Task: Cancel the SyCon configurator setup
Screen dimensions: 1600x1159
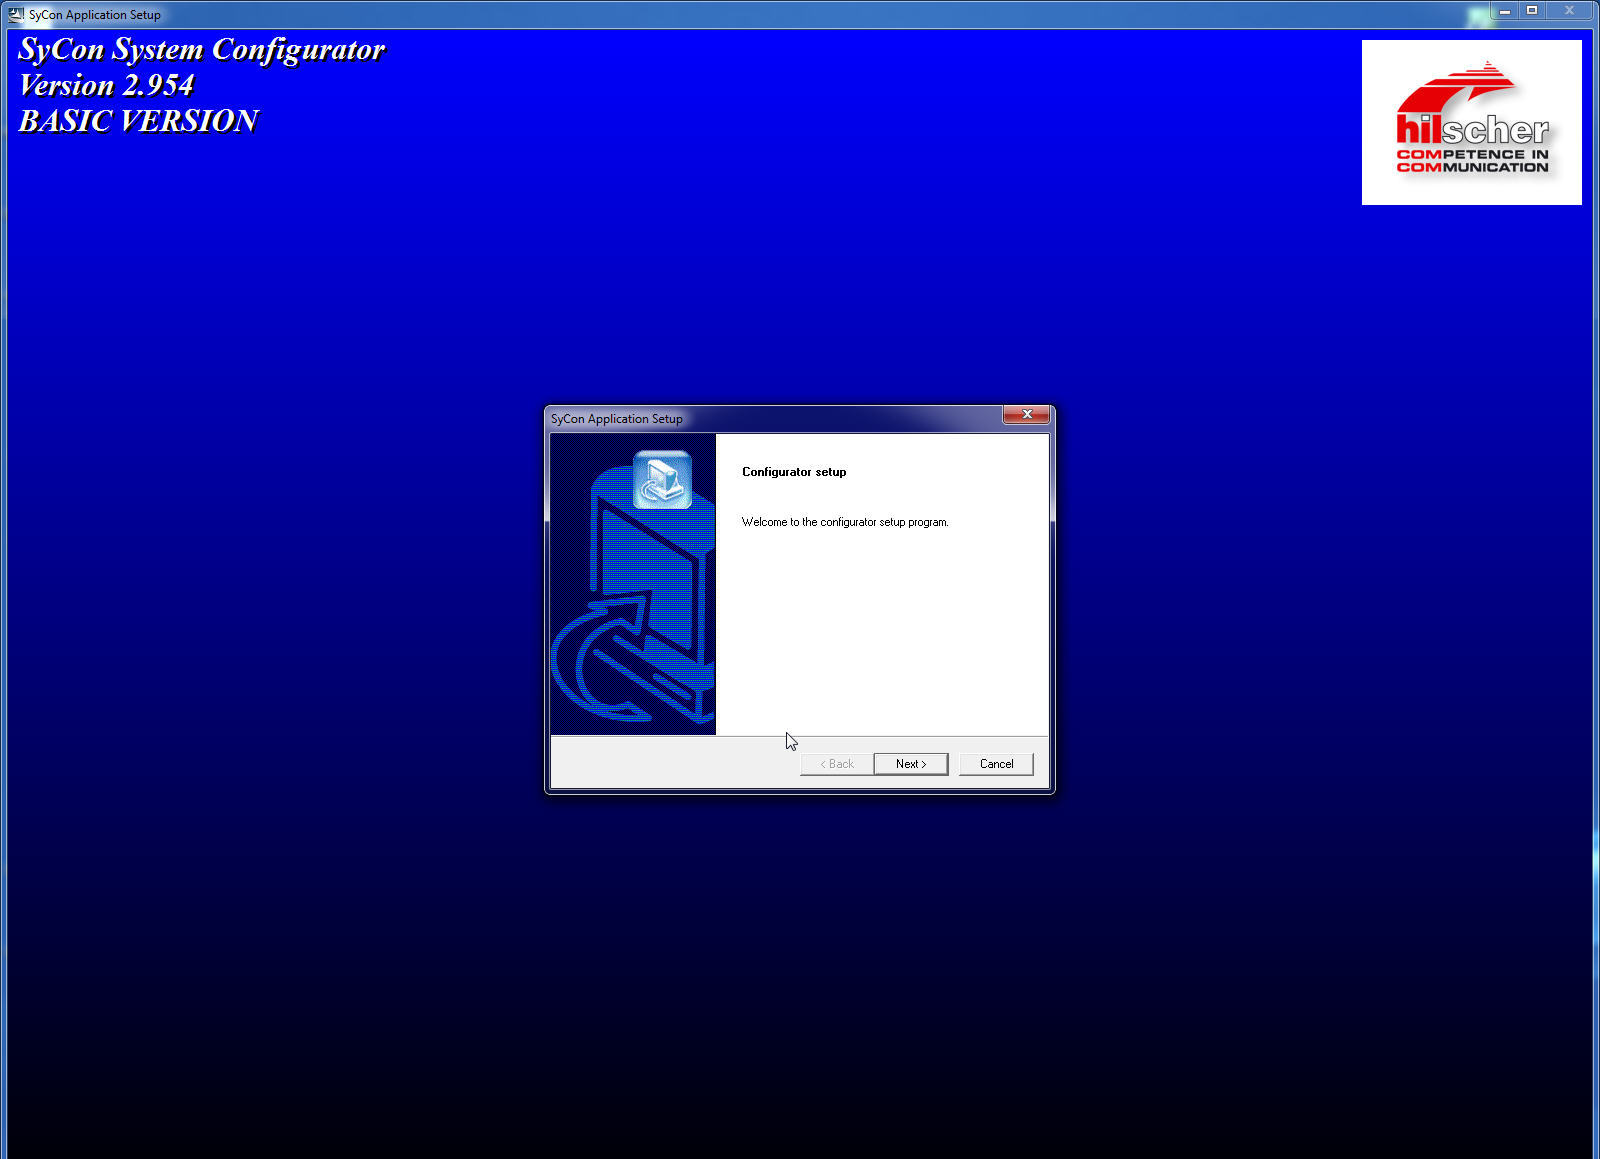Action: tap(996, 764)
